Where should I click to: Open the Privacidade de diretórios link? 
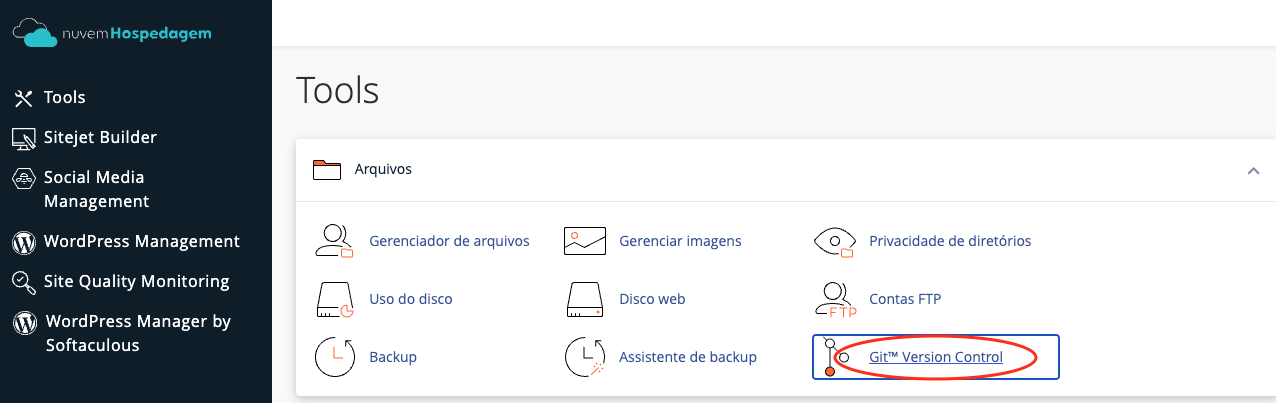(950, 241)
